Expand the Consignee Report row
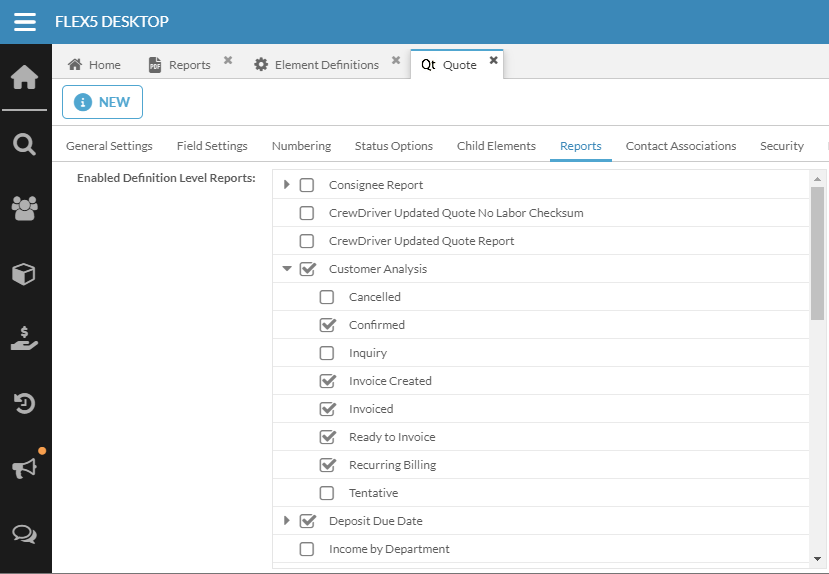 [287, 184]
